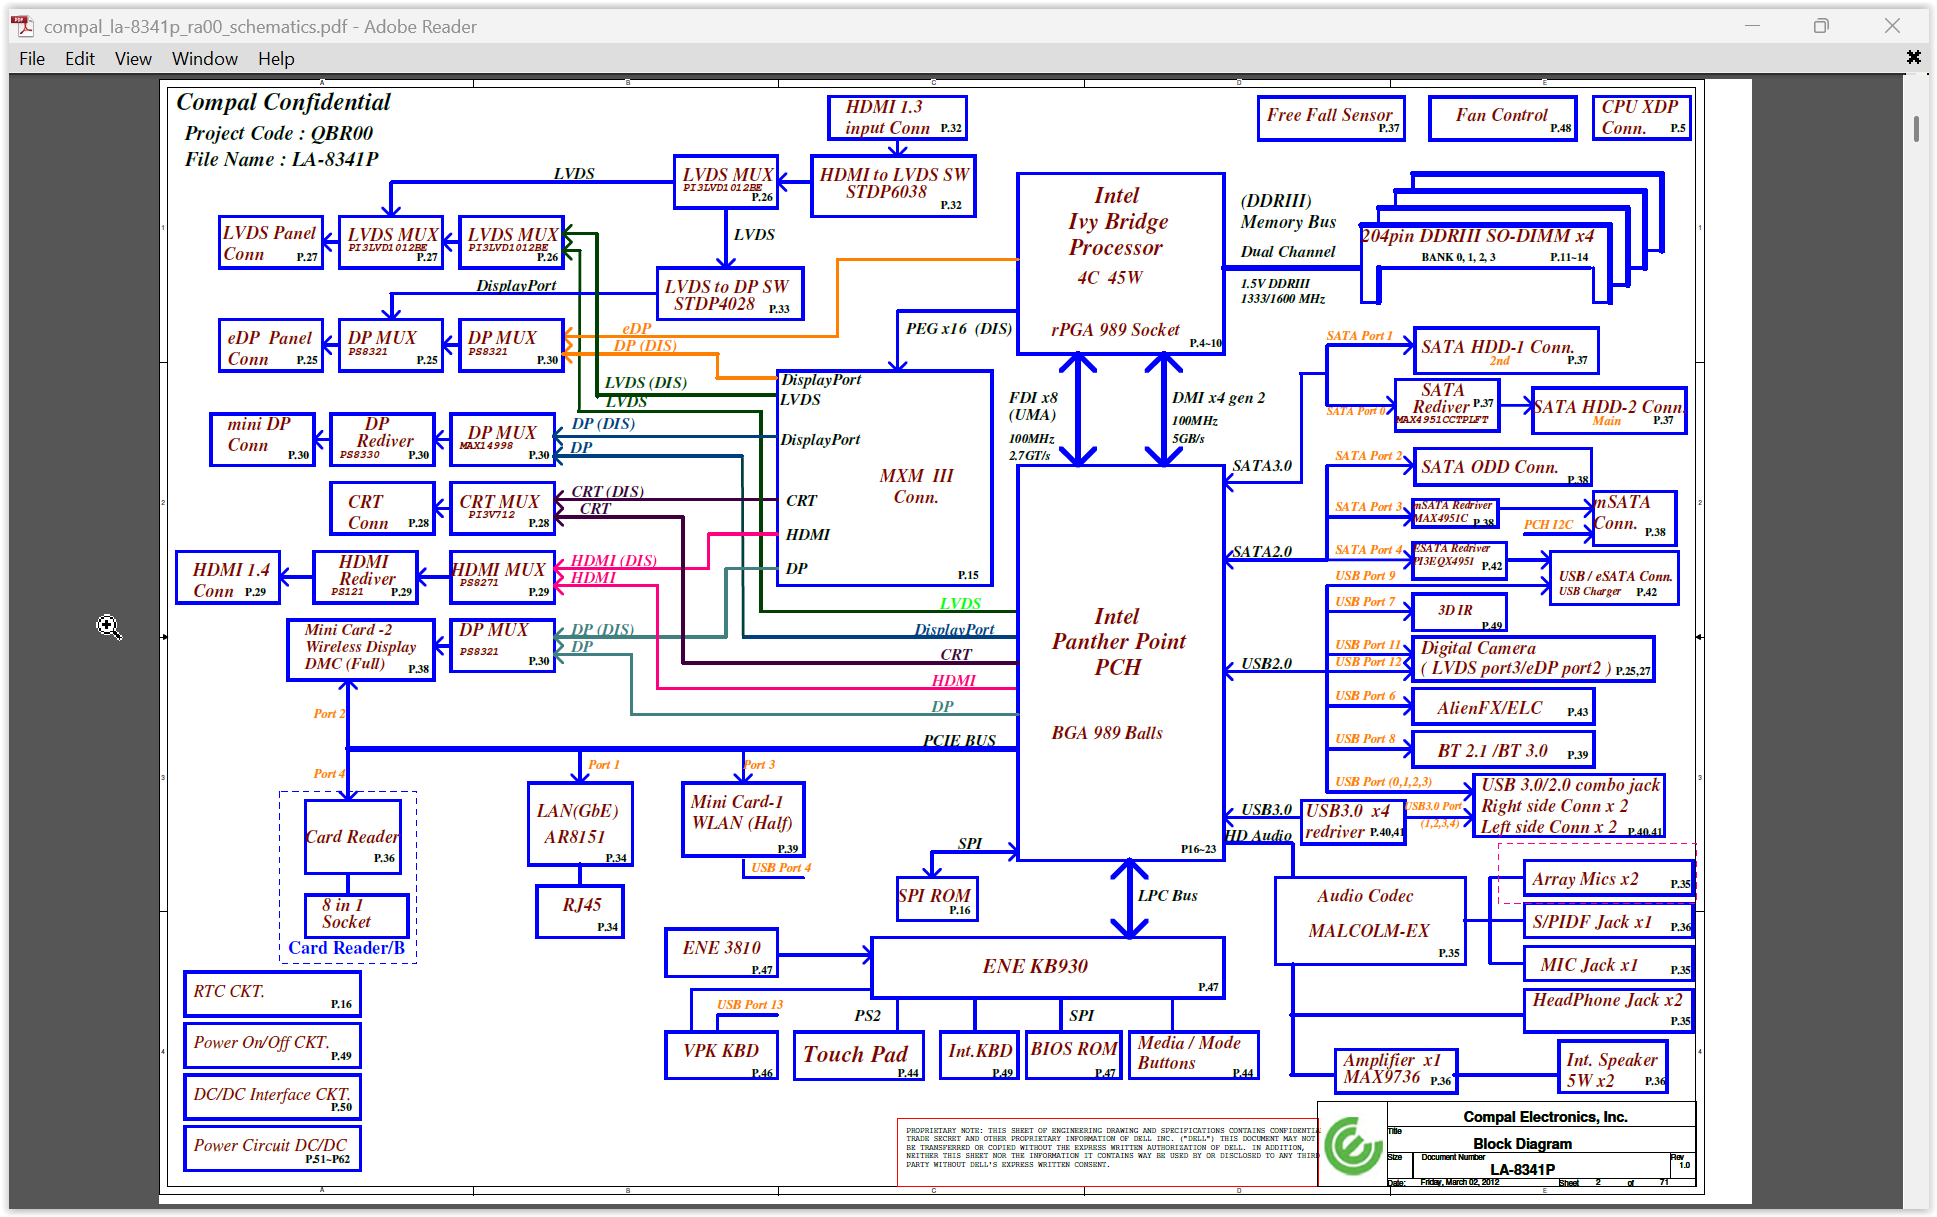Open the Help menu
Screen dimensions: 1937x1217
[x=276, y=59]
